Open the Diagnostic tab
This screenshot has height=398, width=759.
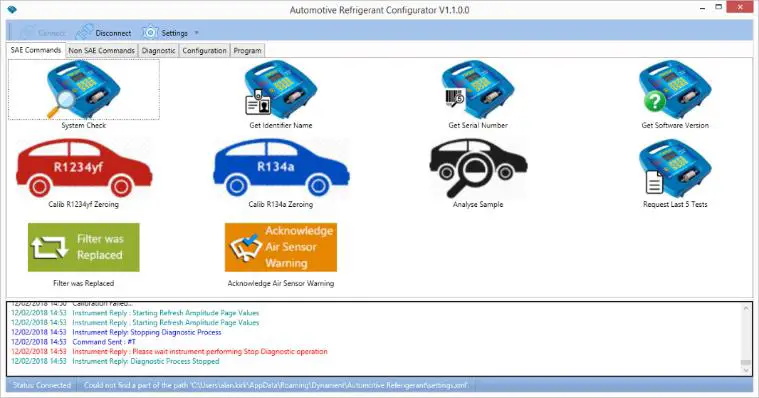coord(158,50)
